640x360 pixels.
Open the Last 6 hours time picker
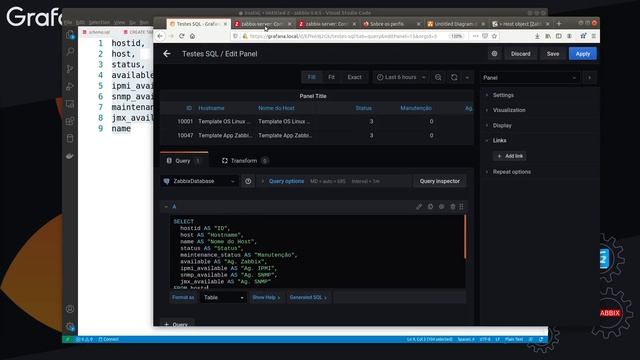click(x=401, y=77)
